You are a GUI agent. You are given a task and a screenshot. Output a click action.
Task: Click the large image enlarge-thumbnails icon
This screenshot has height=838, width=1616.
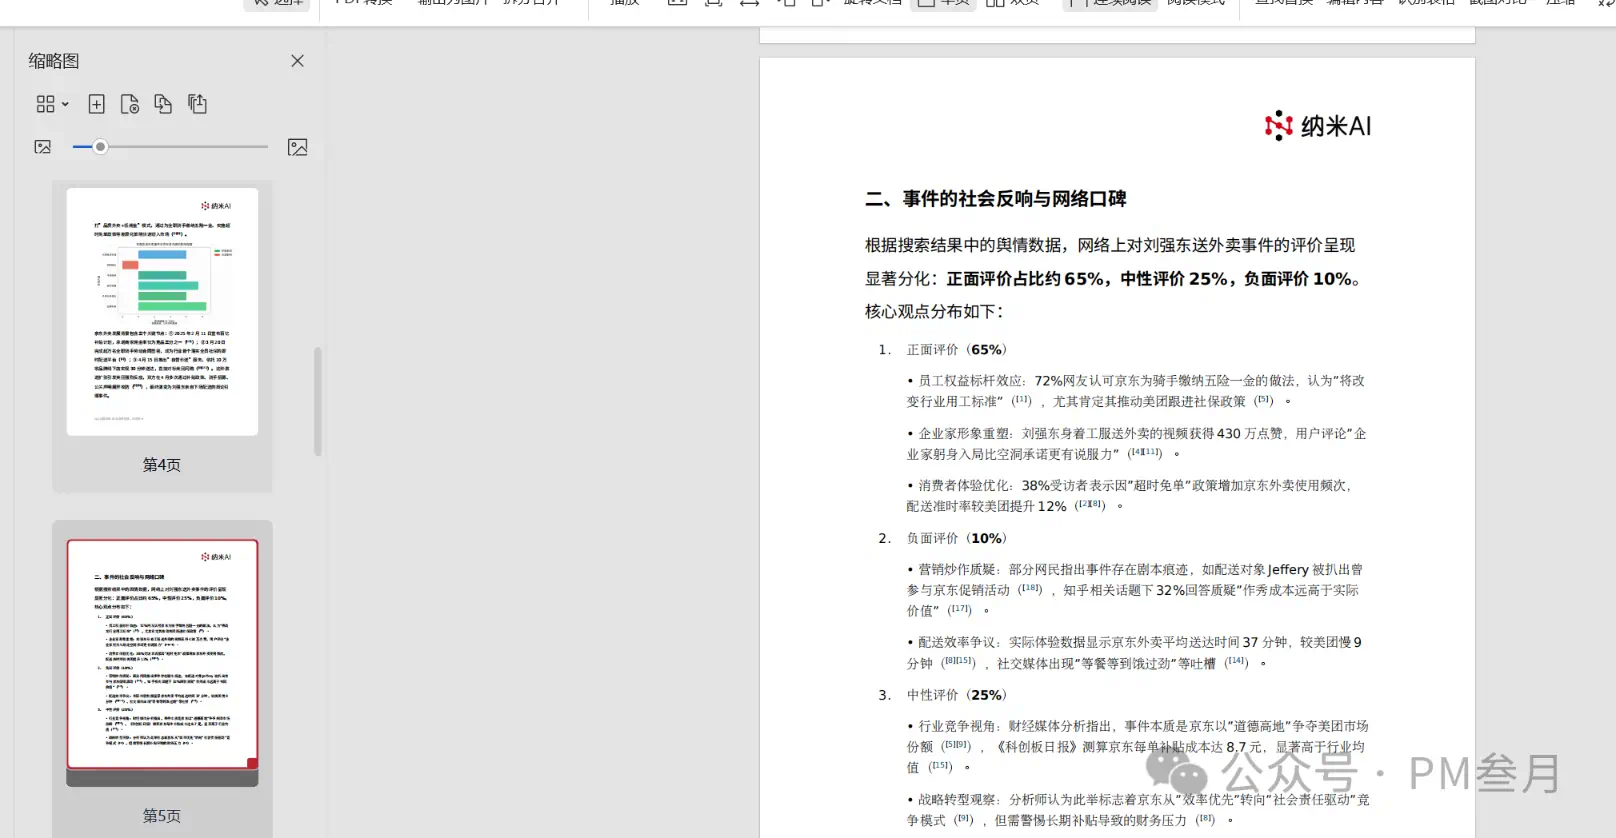pyautogui.click(x=297, y=147)
